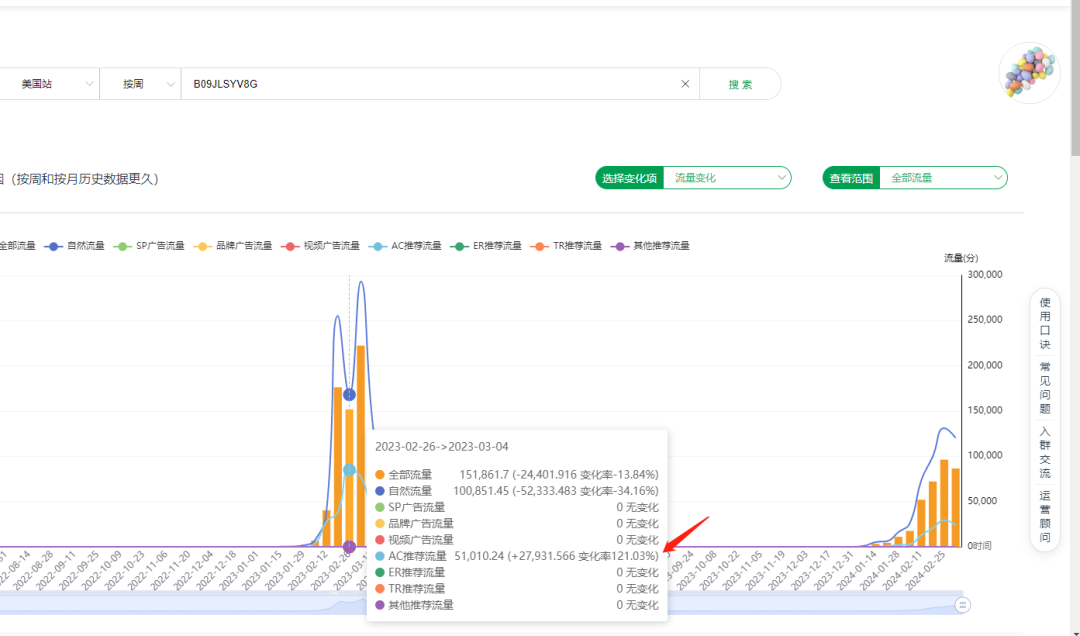This screenshot has width=1080, height=636.
Task: Toggle AC推荐流量 legend series
Action: coord(405,246)
